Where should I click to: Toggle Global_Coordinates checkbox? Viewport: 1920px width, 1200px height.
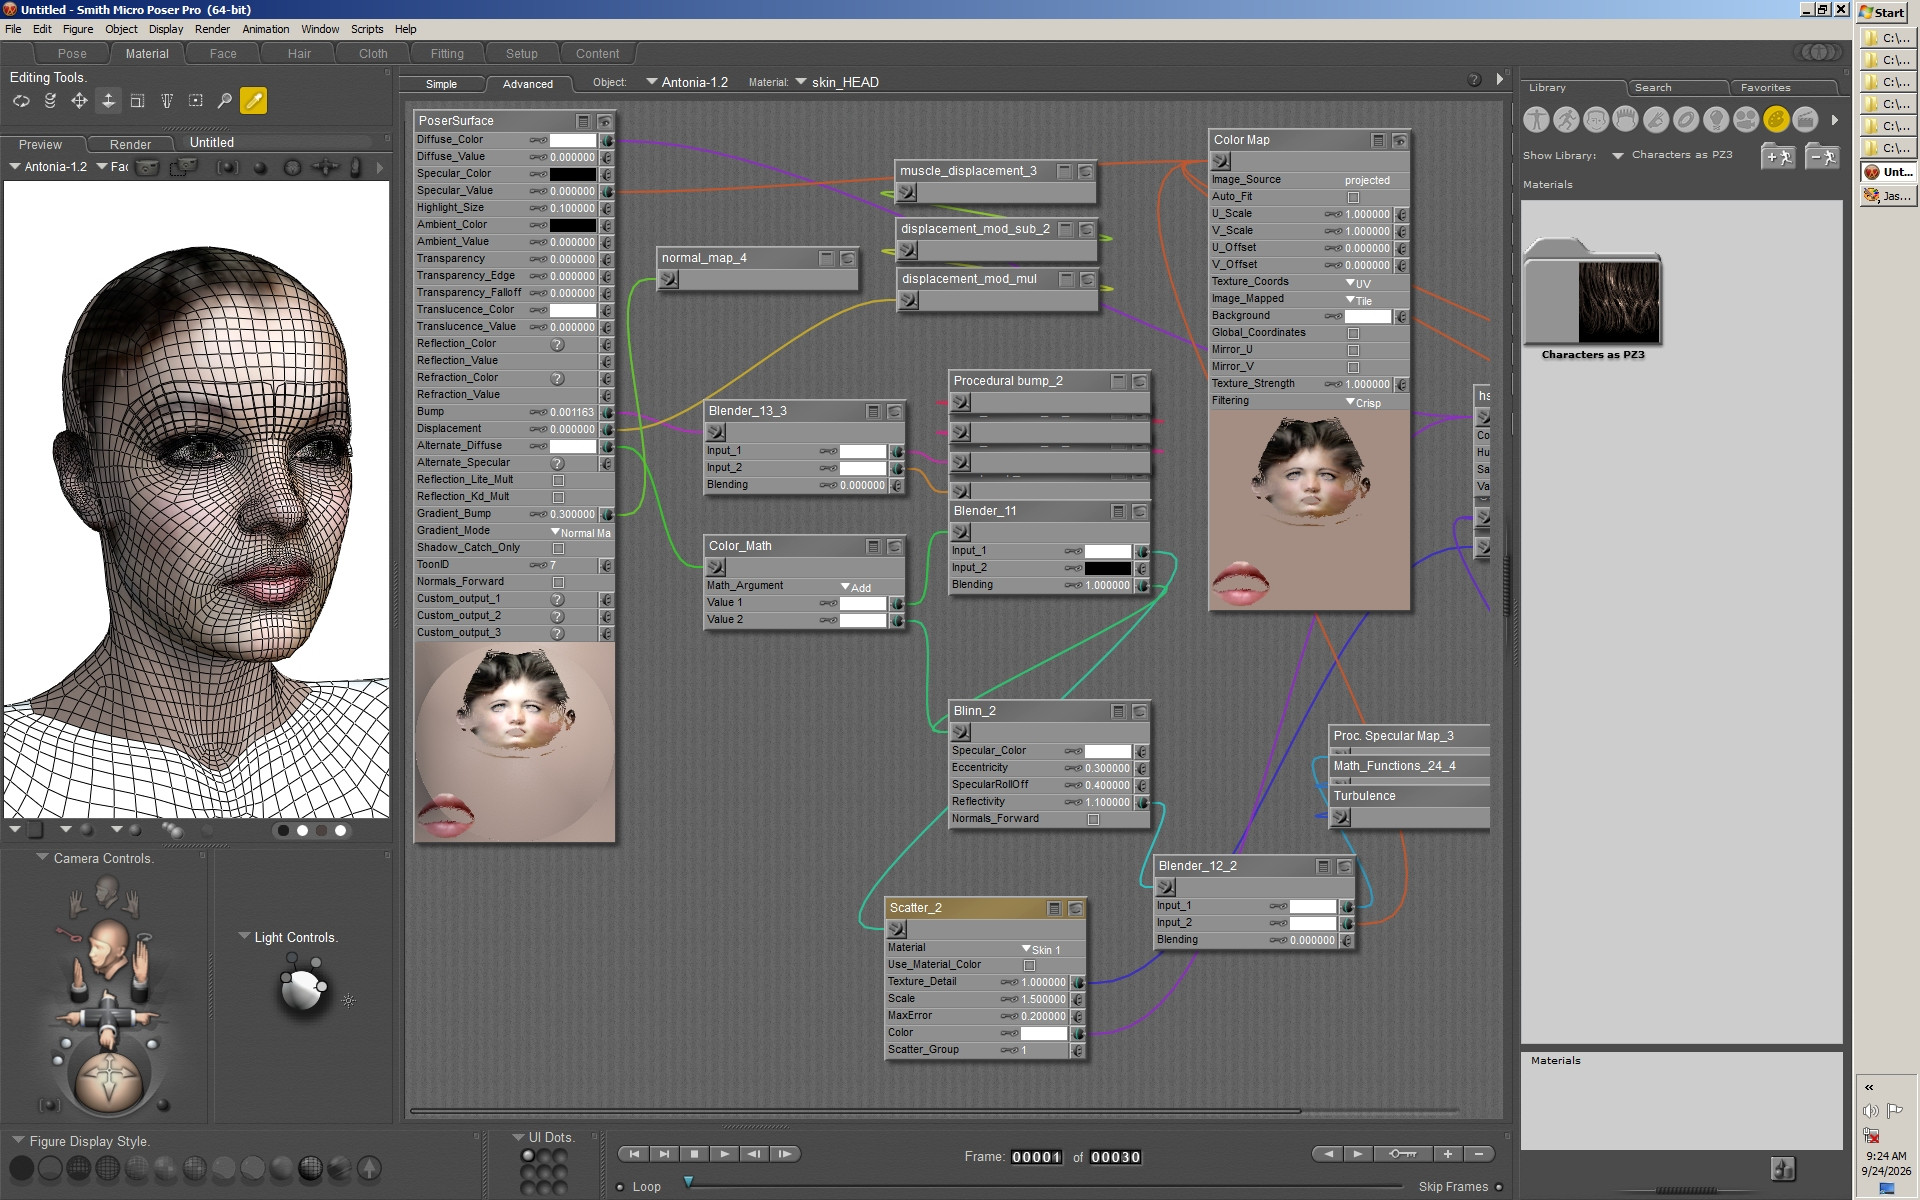[1353, 333]
